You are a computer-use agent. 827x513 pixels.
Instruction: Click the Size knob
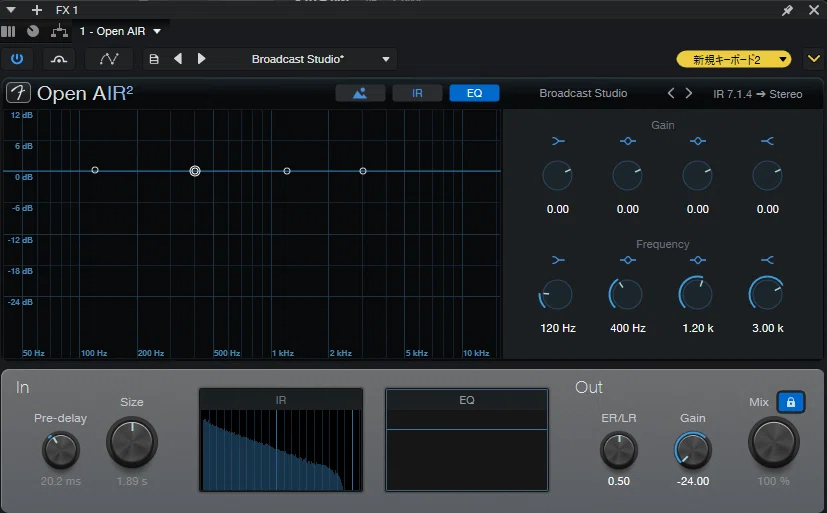[x=132, y=442]
